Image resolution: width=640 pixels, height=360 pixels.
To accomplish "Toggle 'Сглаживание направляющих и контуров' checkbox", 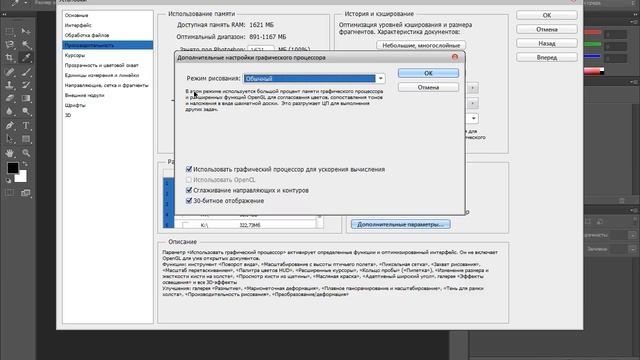I will click(189, 190).
